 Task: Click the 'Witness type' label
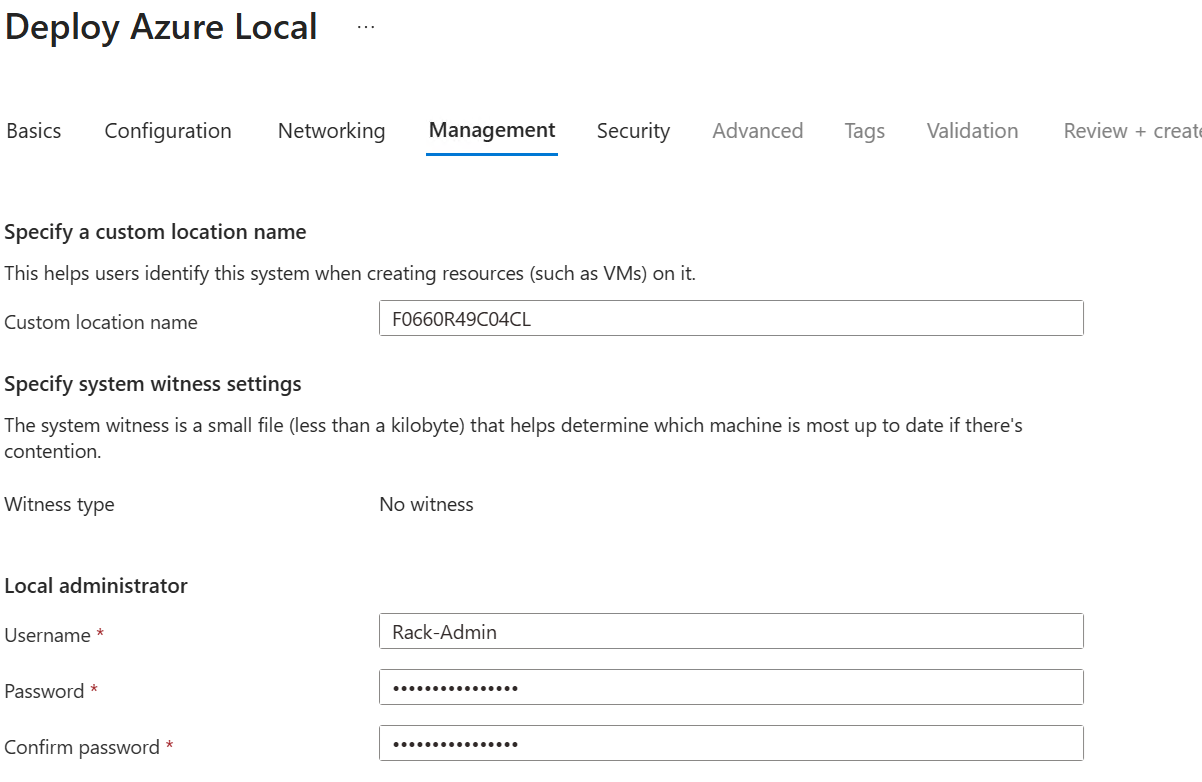point(59,504)
